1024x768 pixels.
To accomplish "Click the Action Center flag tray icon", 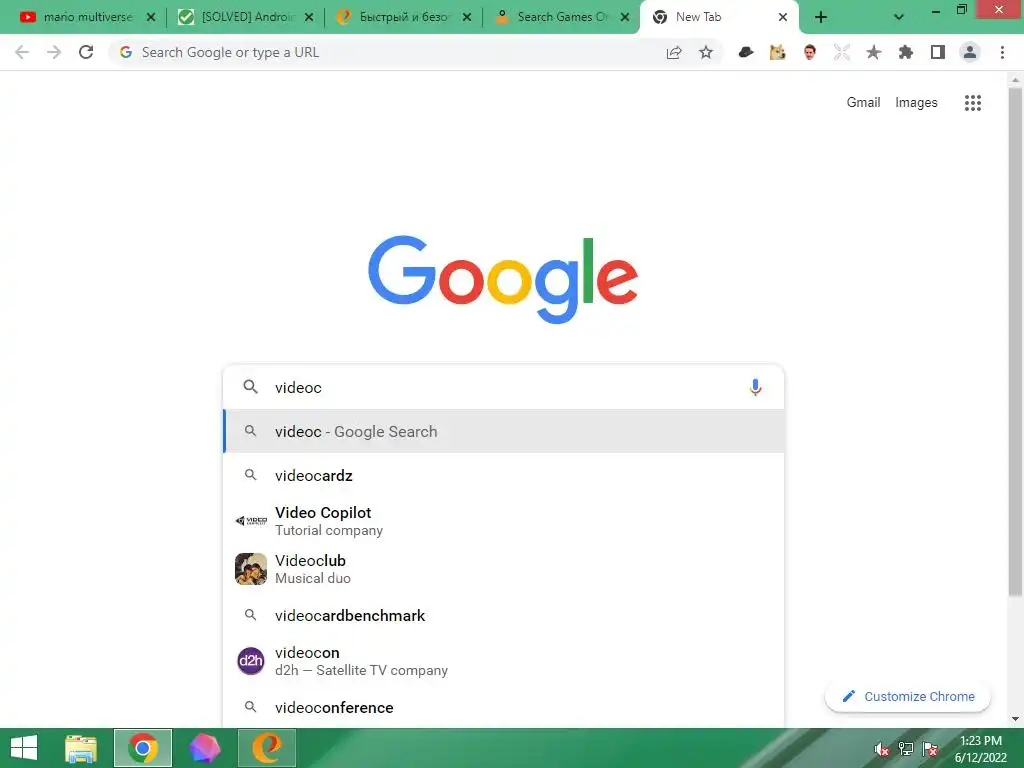I will 931,749.
